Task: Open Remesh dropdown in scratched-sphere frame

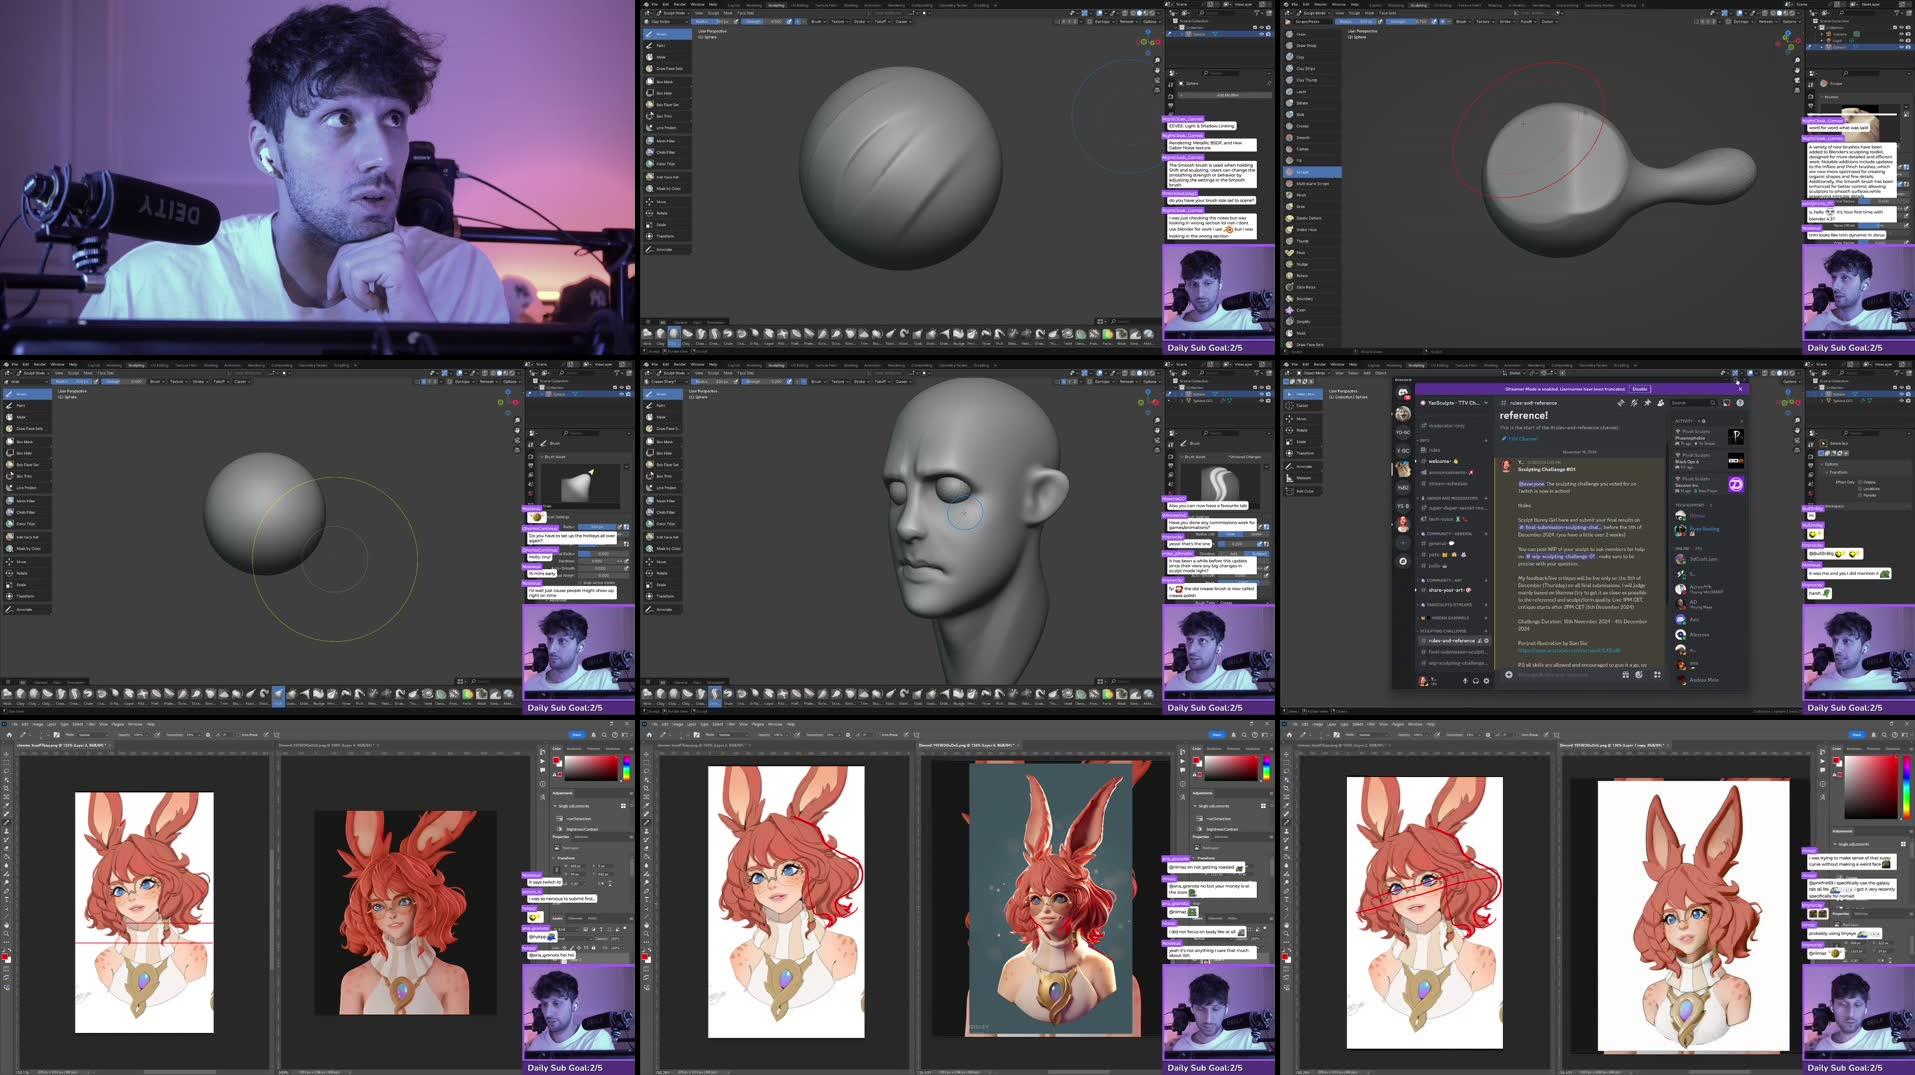Action: (x=1128, y=22)
